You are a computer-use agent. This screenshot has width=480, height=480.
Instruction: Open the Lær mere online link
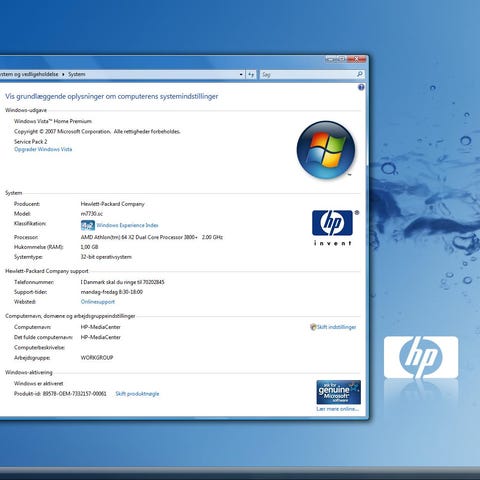tap(338, 409)
